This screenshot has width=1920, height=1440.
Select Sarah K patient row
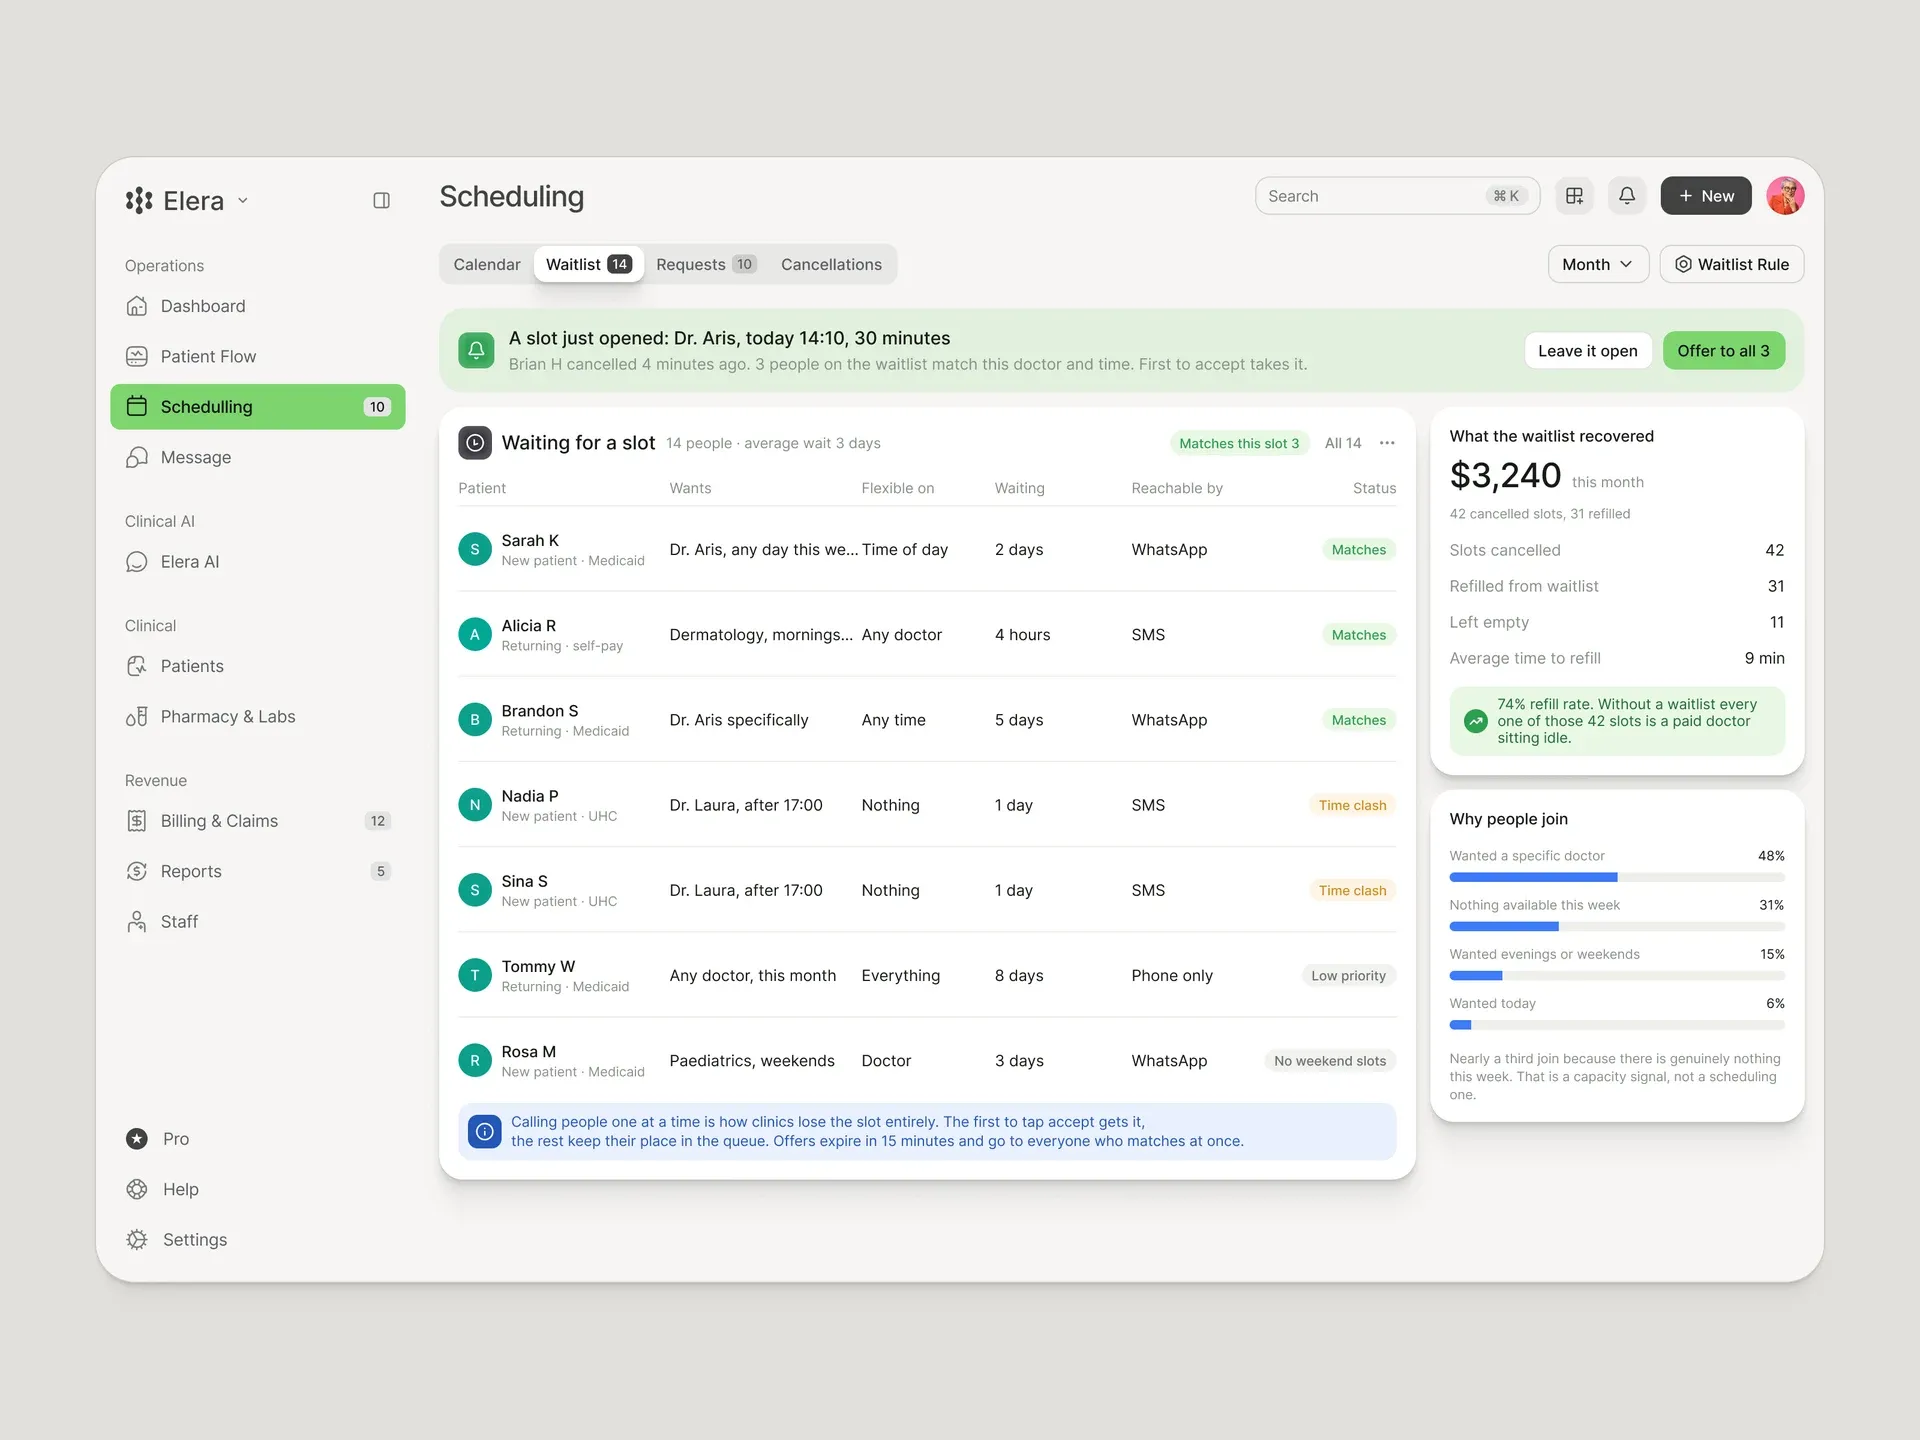click(x=927, y=550)
